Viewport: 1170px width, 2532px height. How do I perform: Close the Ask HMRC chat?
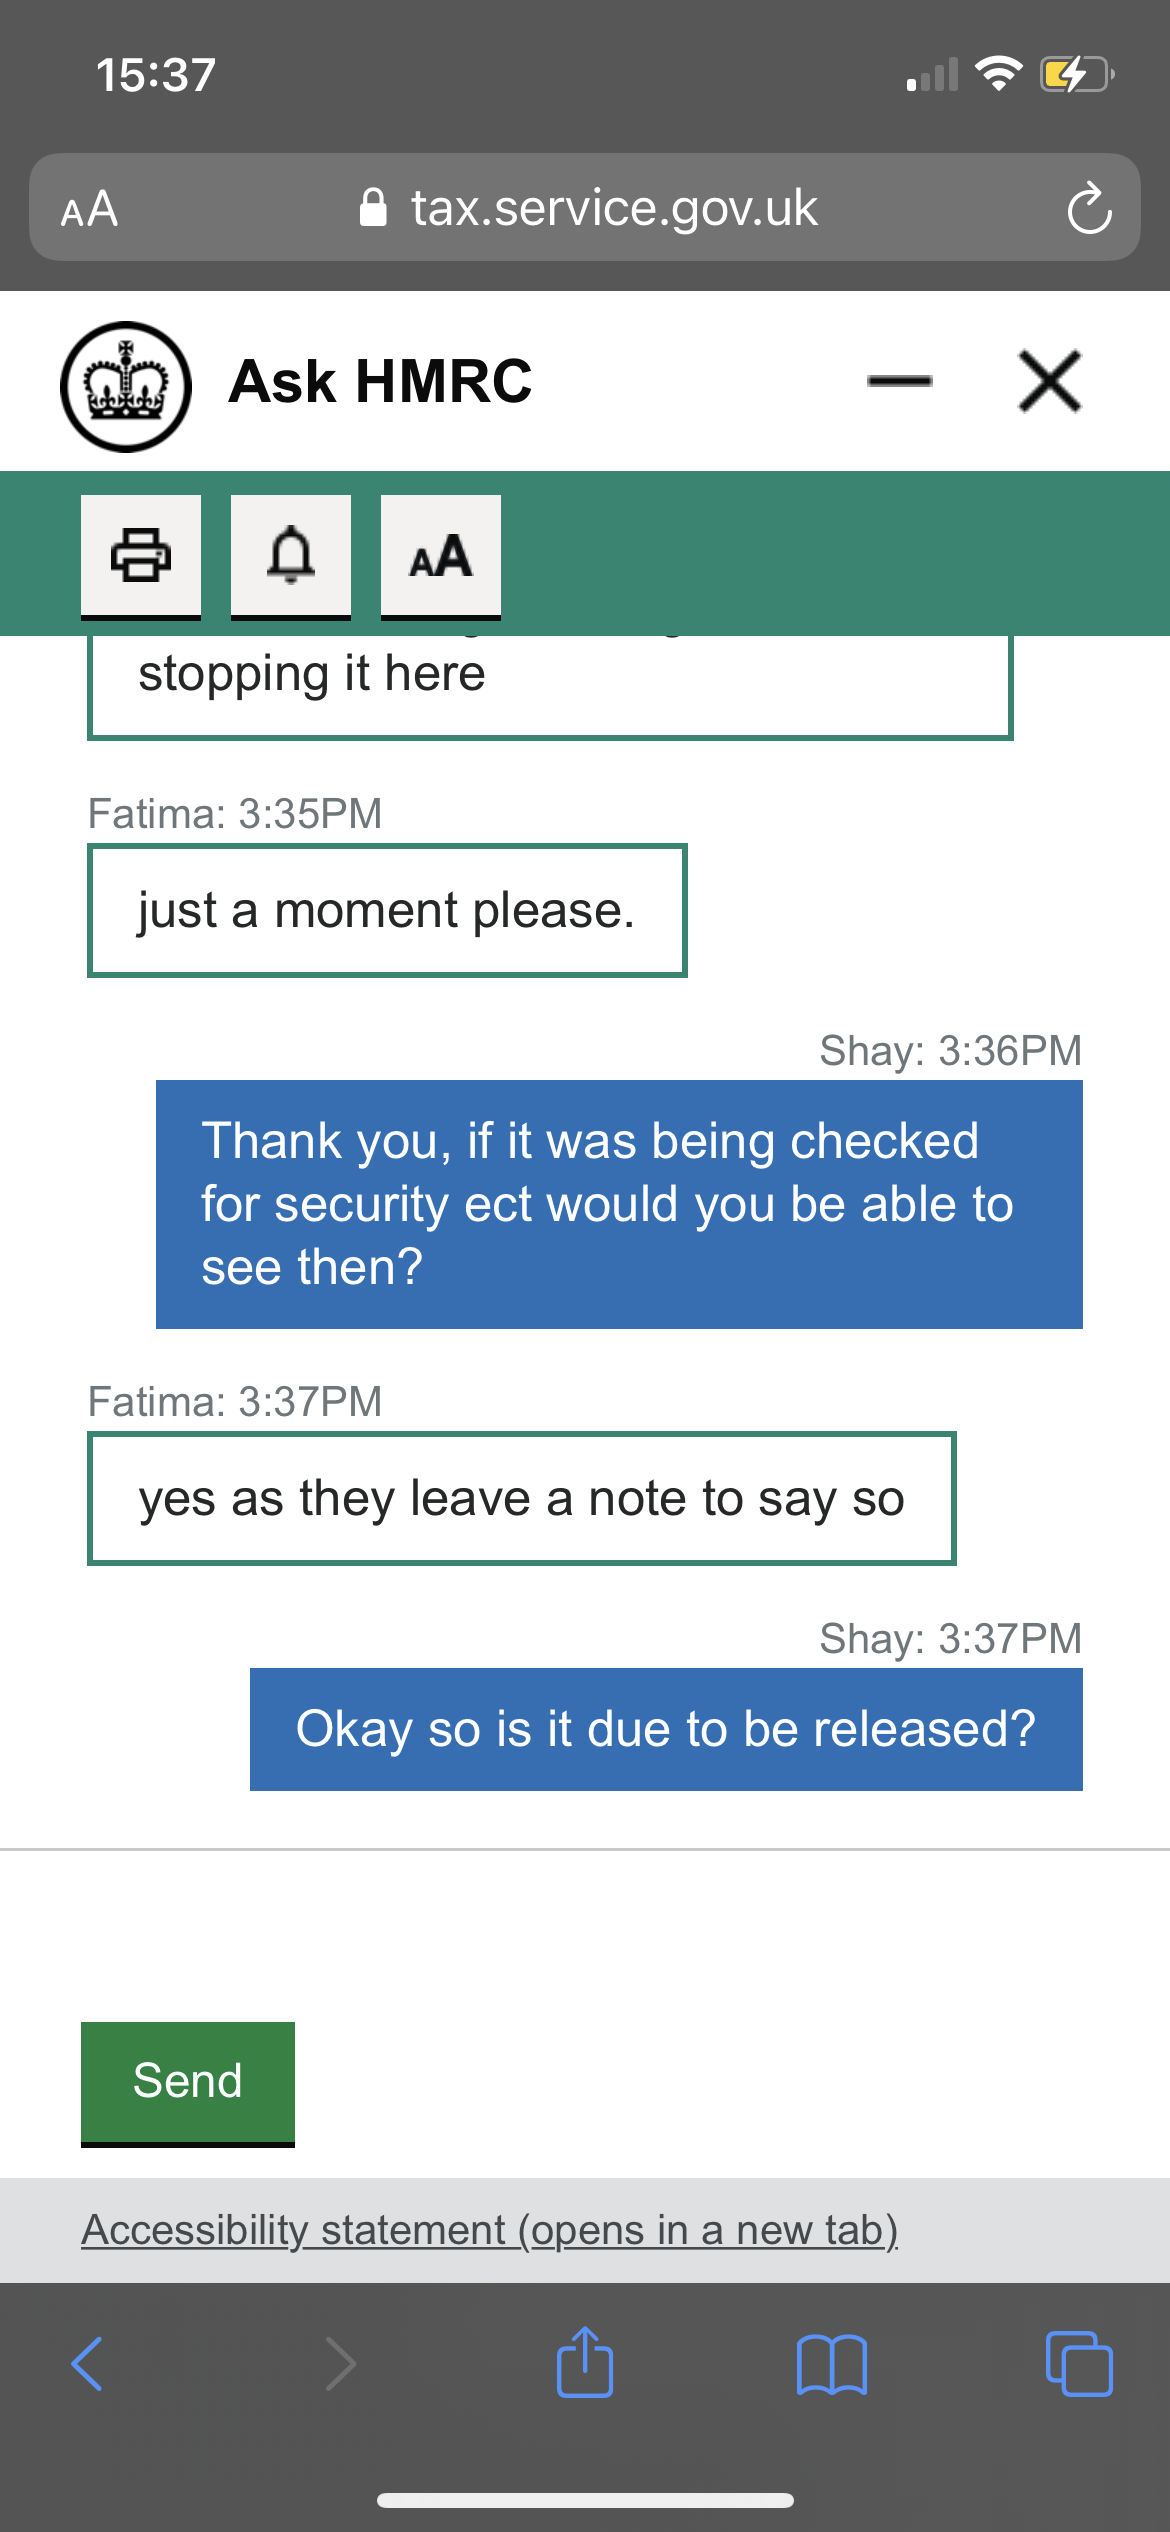[1049, 381]
